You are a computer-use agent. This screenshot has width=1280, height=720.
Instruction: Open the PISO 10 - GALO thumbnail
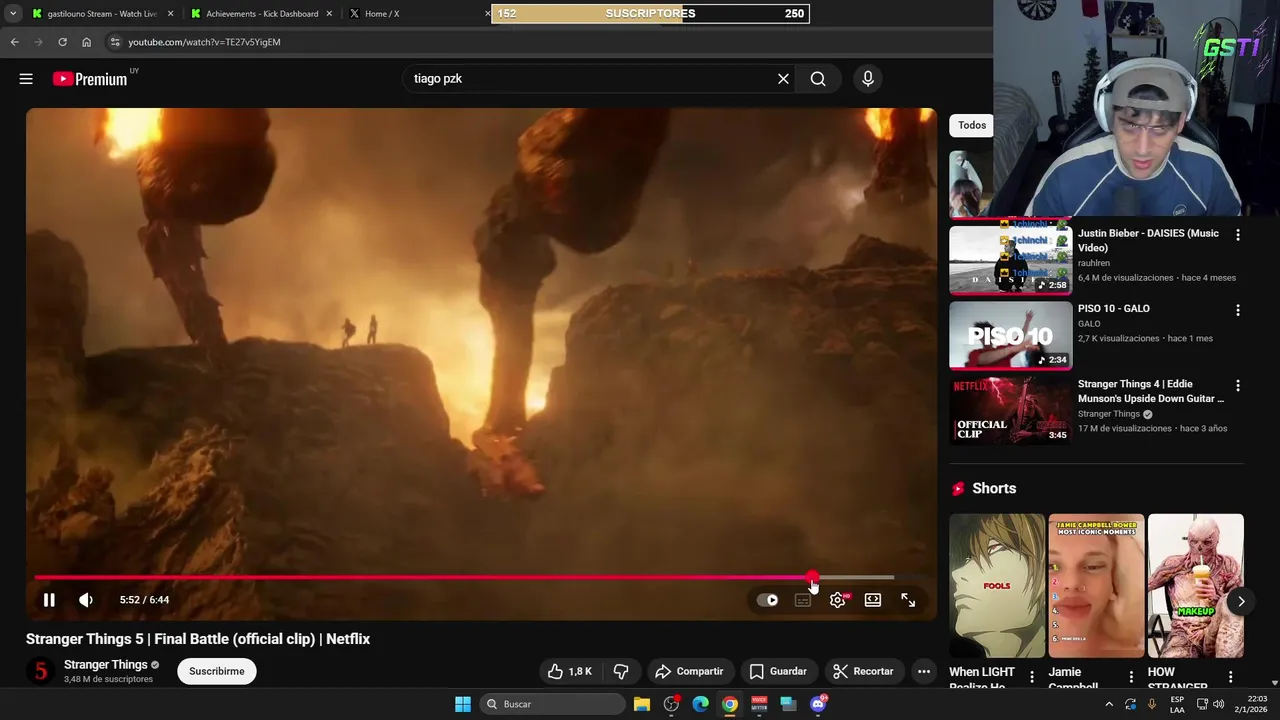pyautogui.click(x=1010, y=335)
